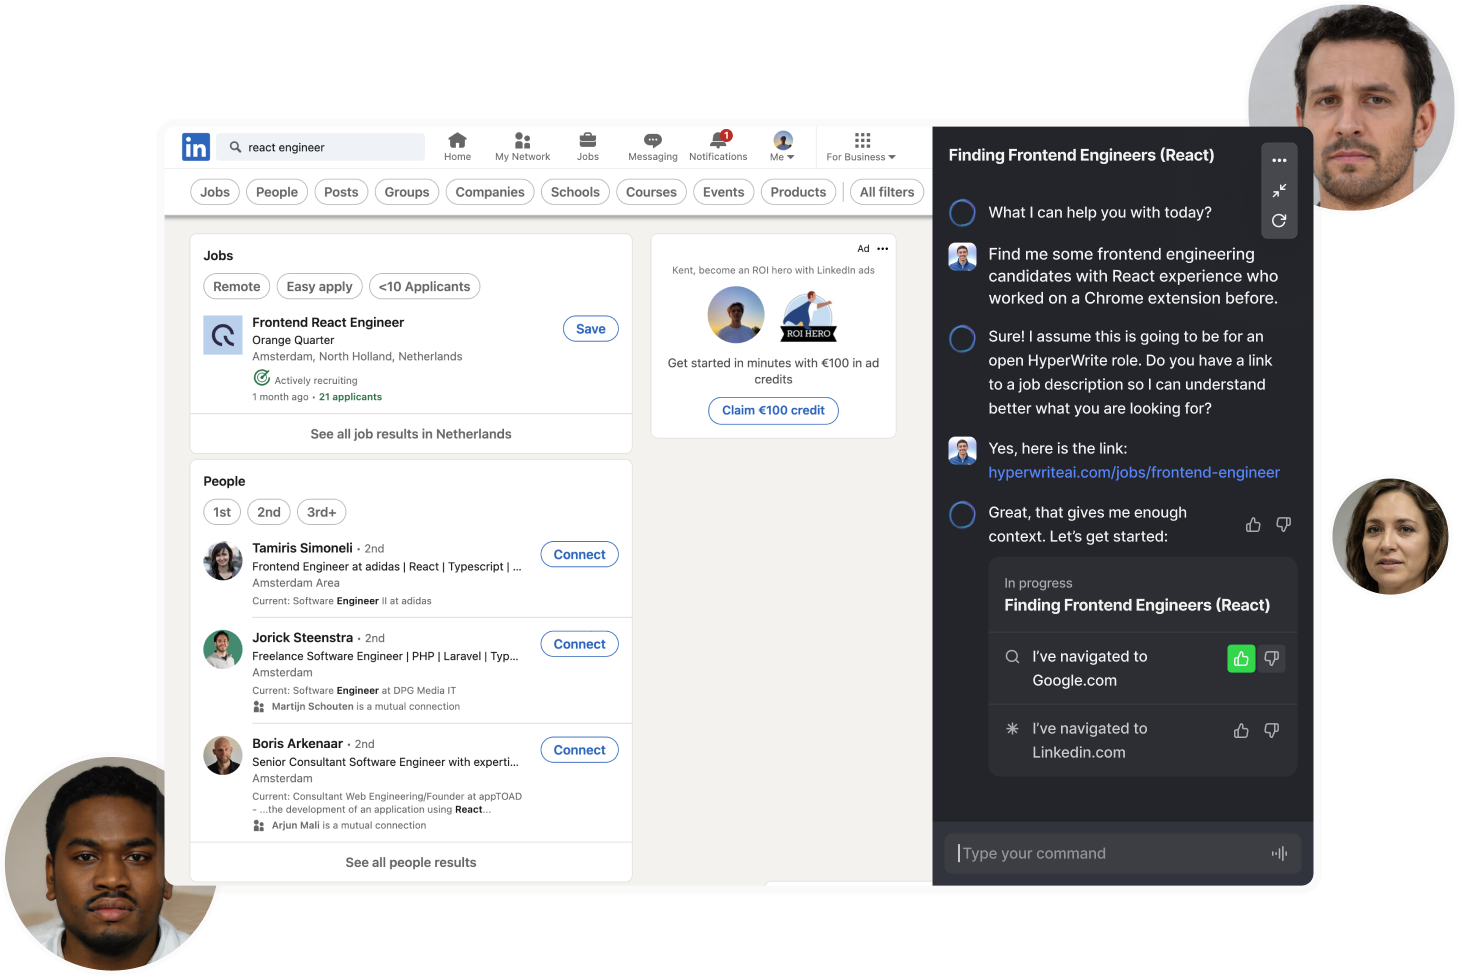Connect with Jorick Steenstra

(x=580, y=645)
